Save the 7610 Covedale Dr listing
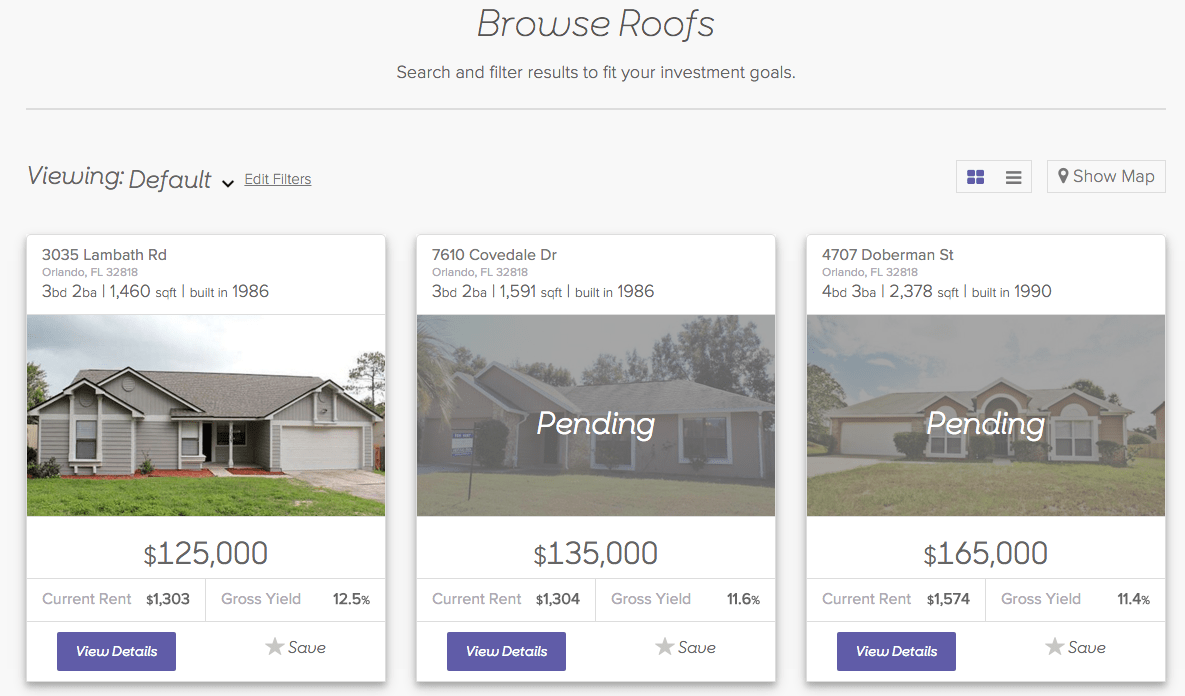This screenshot has height=696, width=1185. coord(686,648)
